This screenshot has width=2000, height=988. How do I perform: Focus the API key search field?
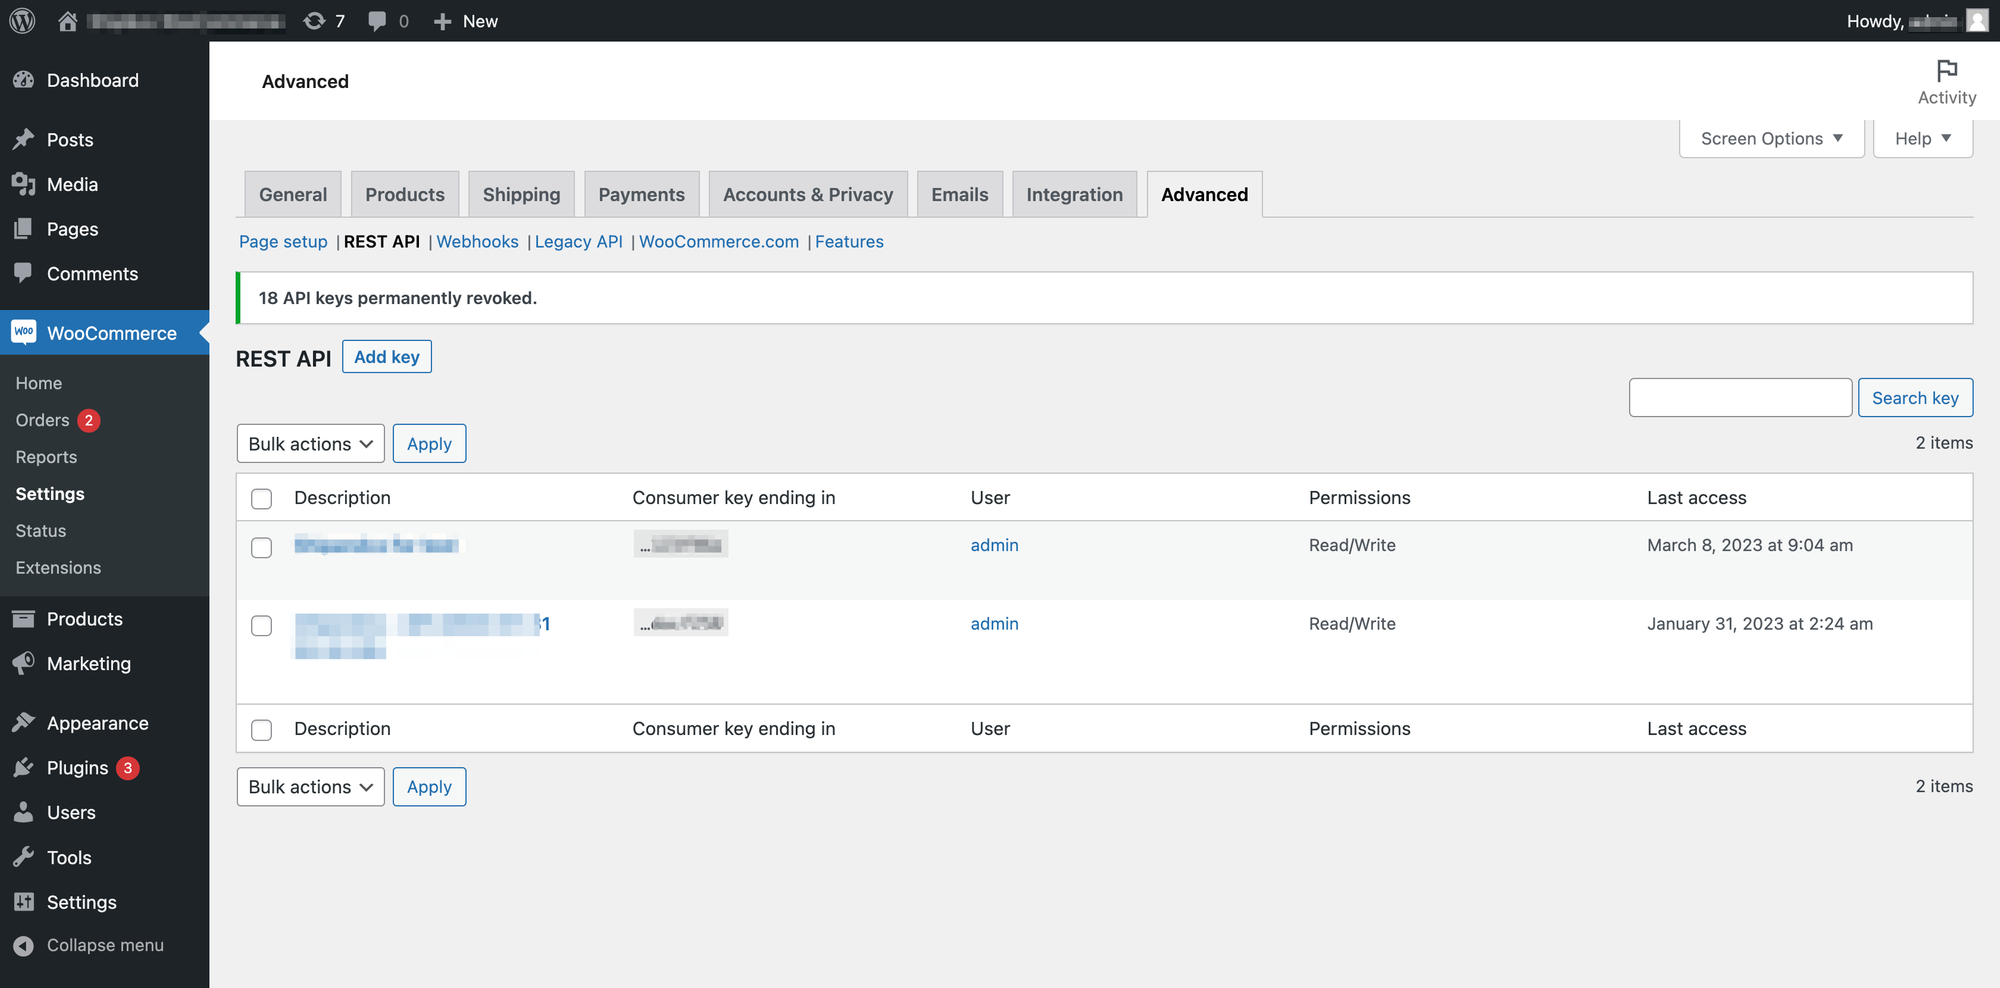[x=1740, y=398]
